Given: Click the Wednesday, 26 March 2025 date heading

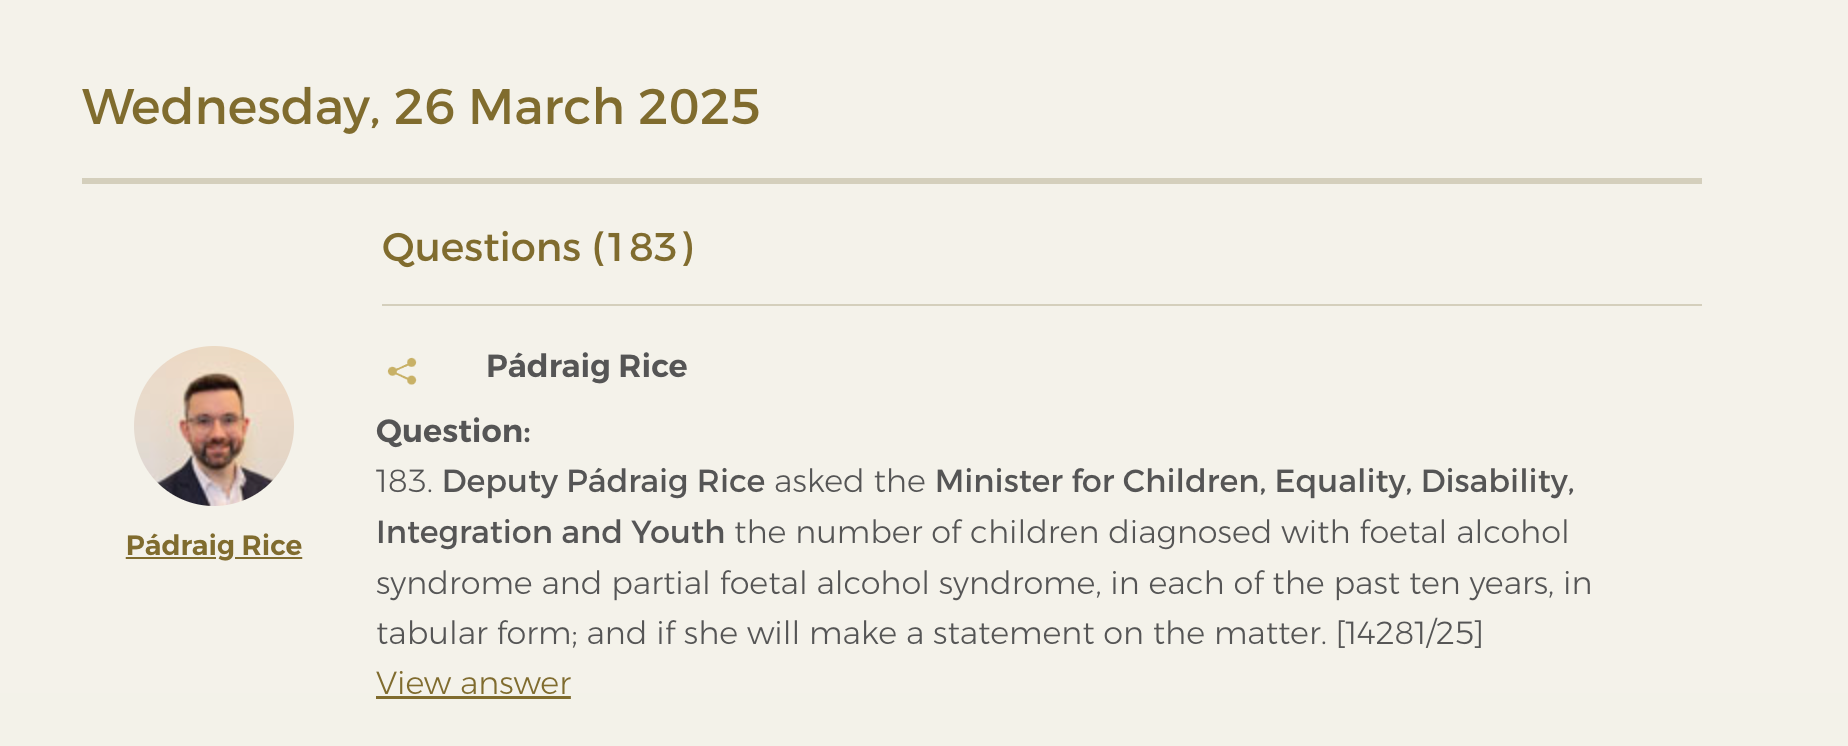Looking at the screenshot, I should tap(421, 107).
